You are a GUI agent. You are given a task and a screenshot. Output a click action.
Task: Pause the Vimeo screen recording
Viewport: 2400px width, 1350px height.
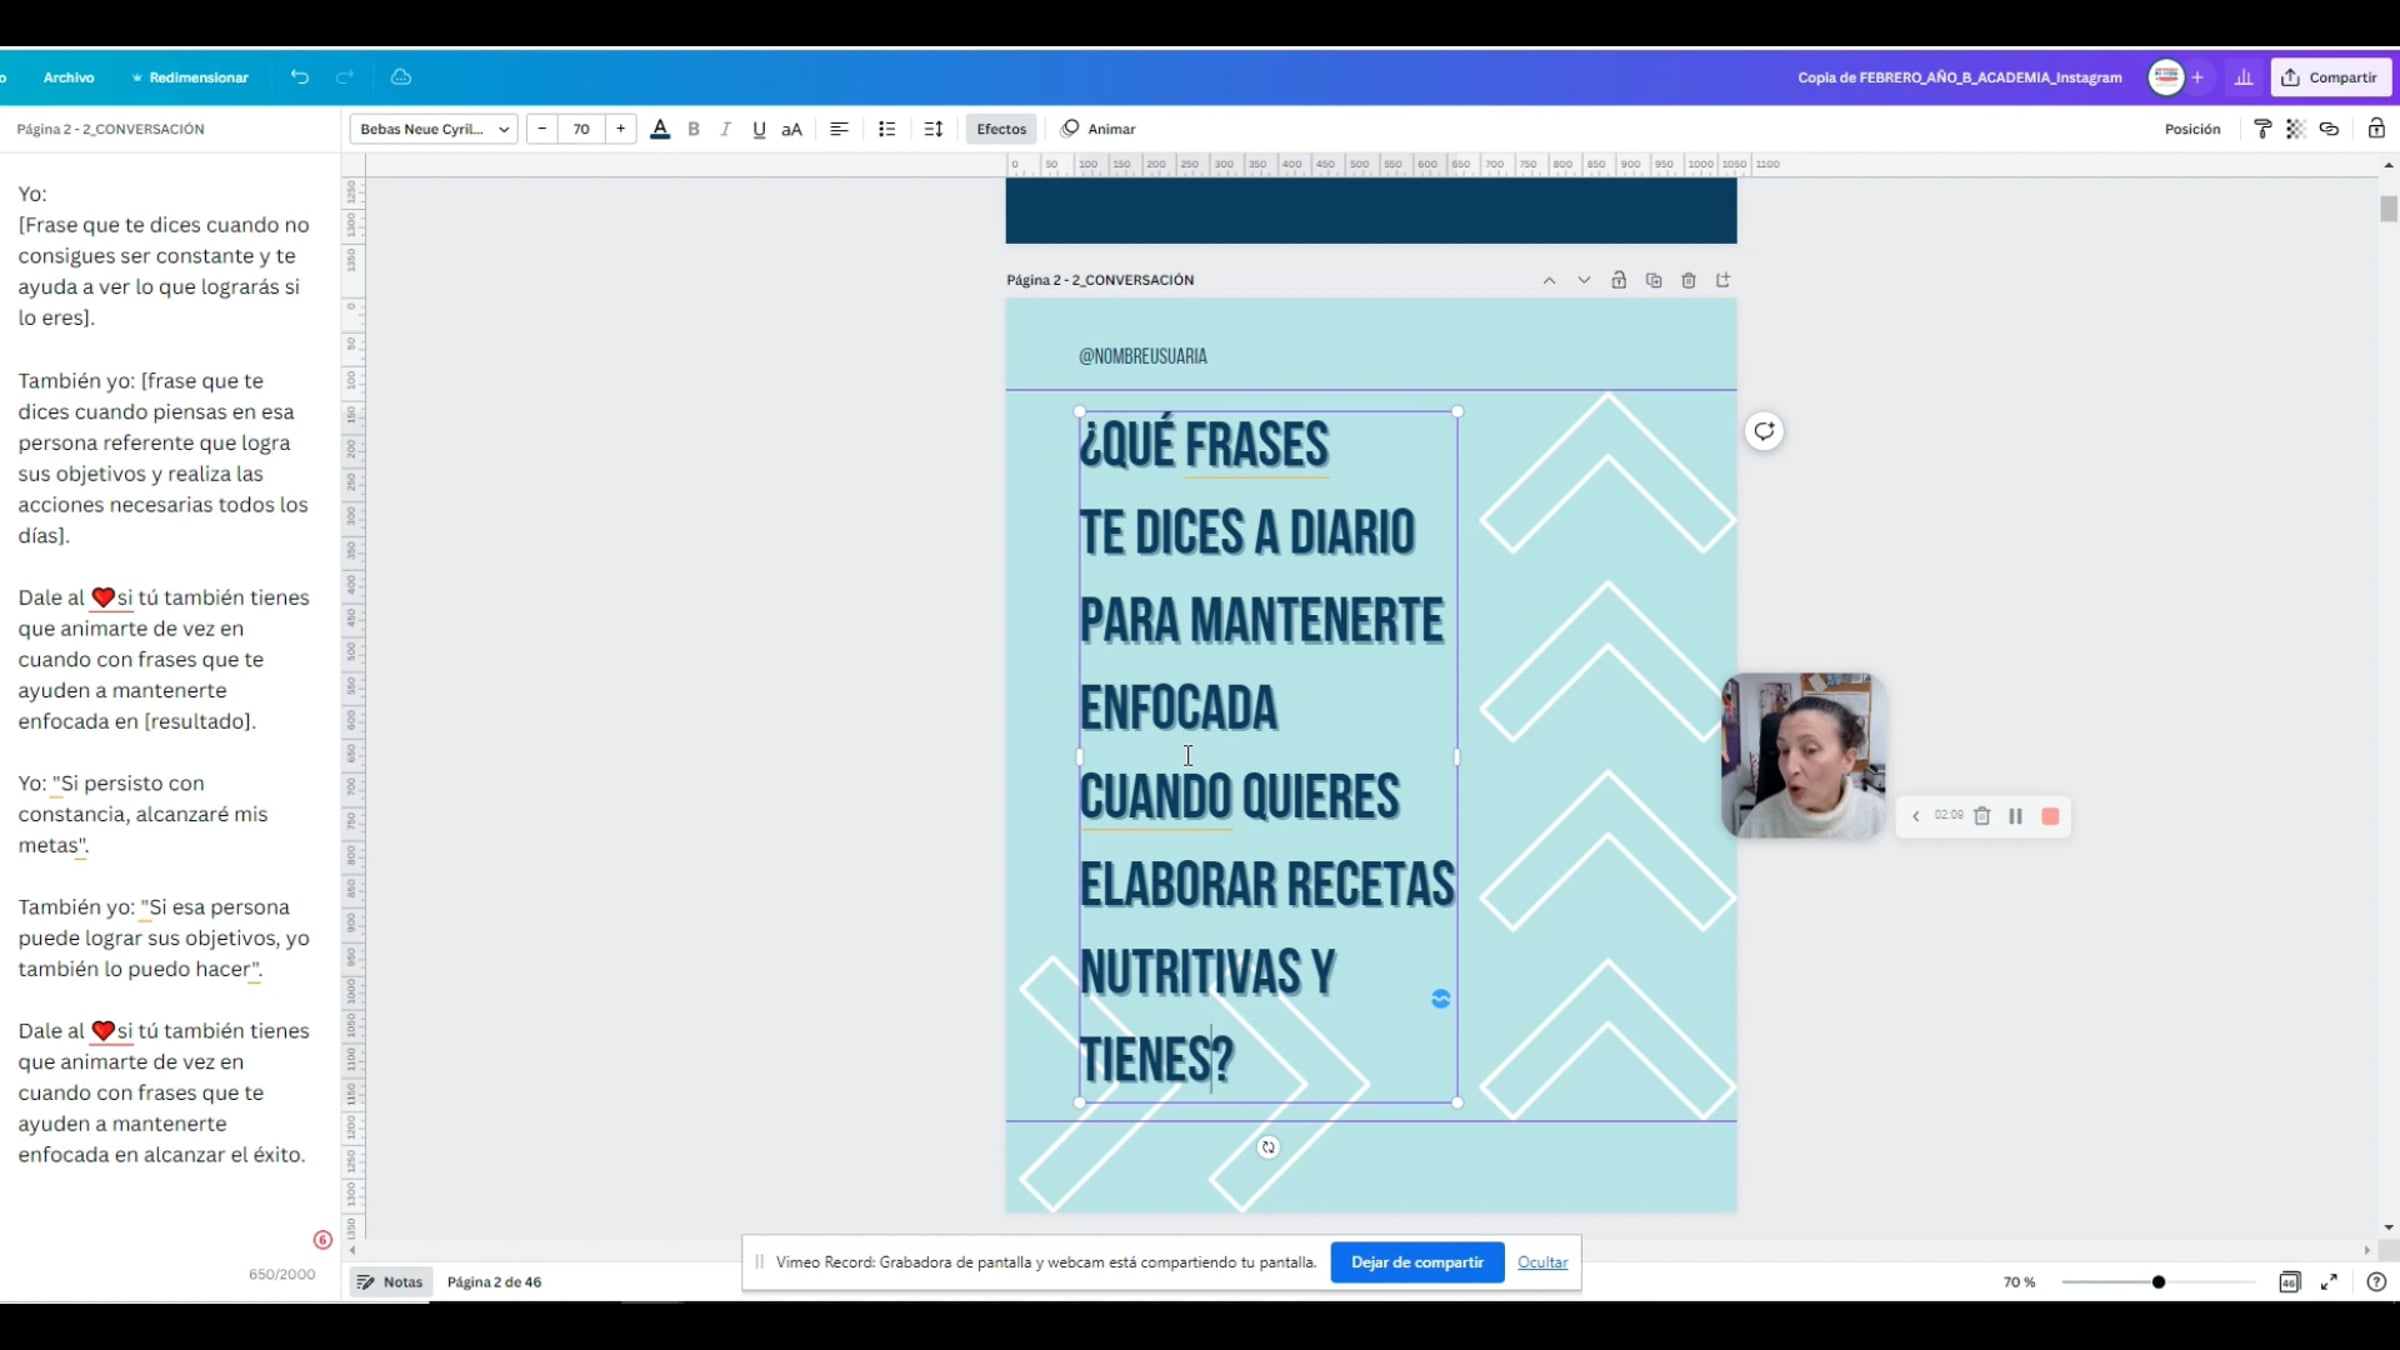coord(2015,816)
